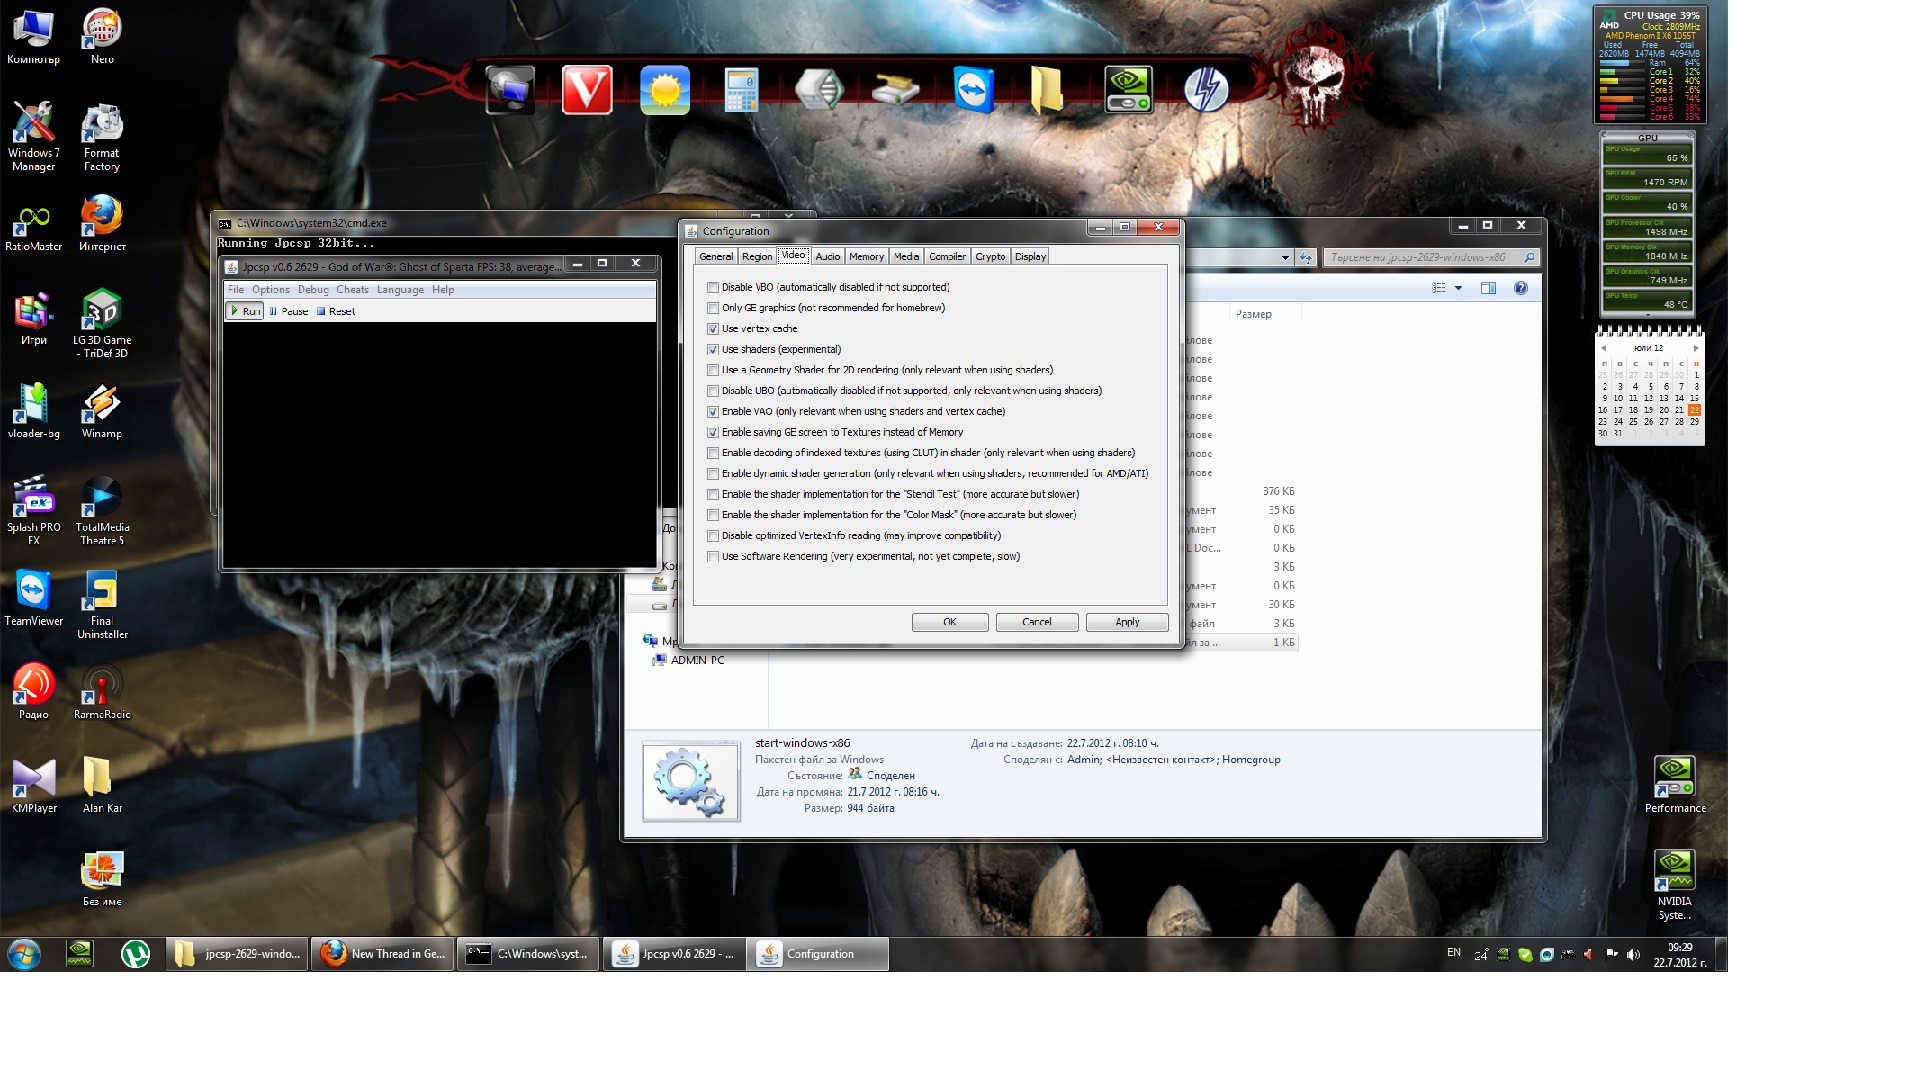
Task: Enable Only GE graphics checkbox
Action: click(x=713, y=308)
